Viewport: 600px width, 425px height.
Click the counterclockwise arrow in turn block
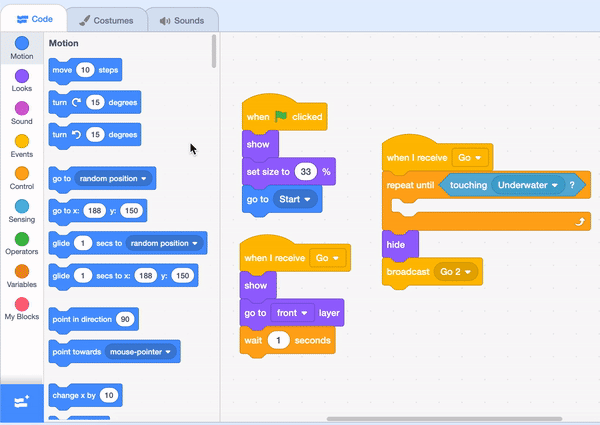(x=77, y=134)
